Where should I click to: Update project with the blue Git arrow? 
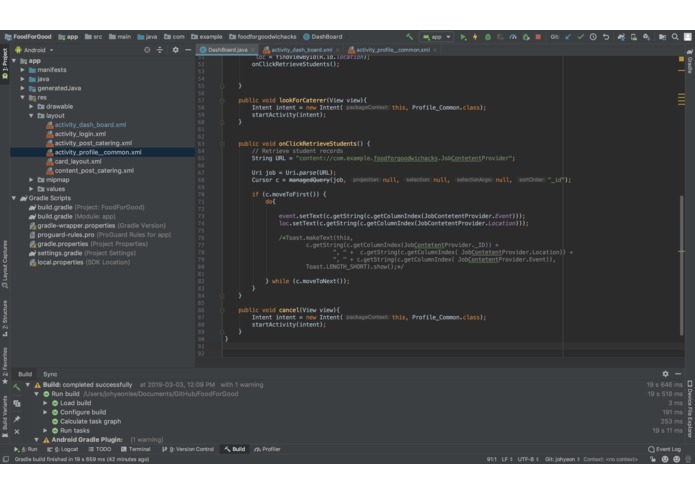pyautogui.click(x=568, y=37)
